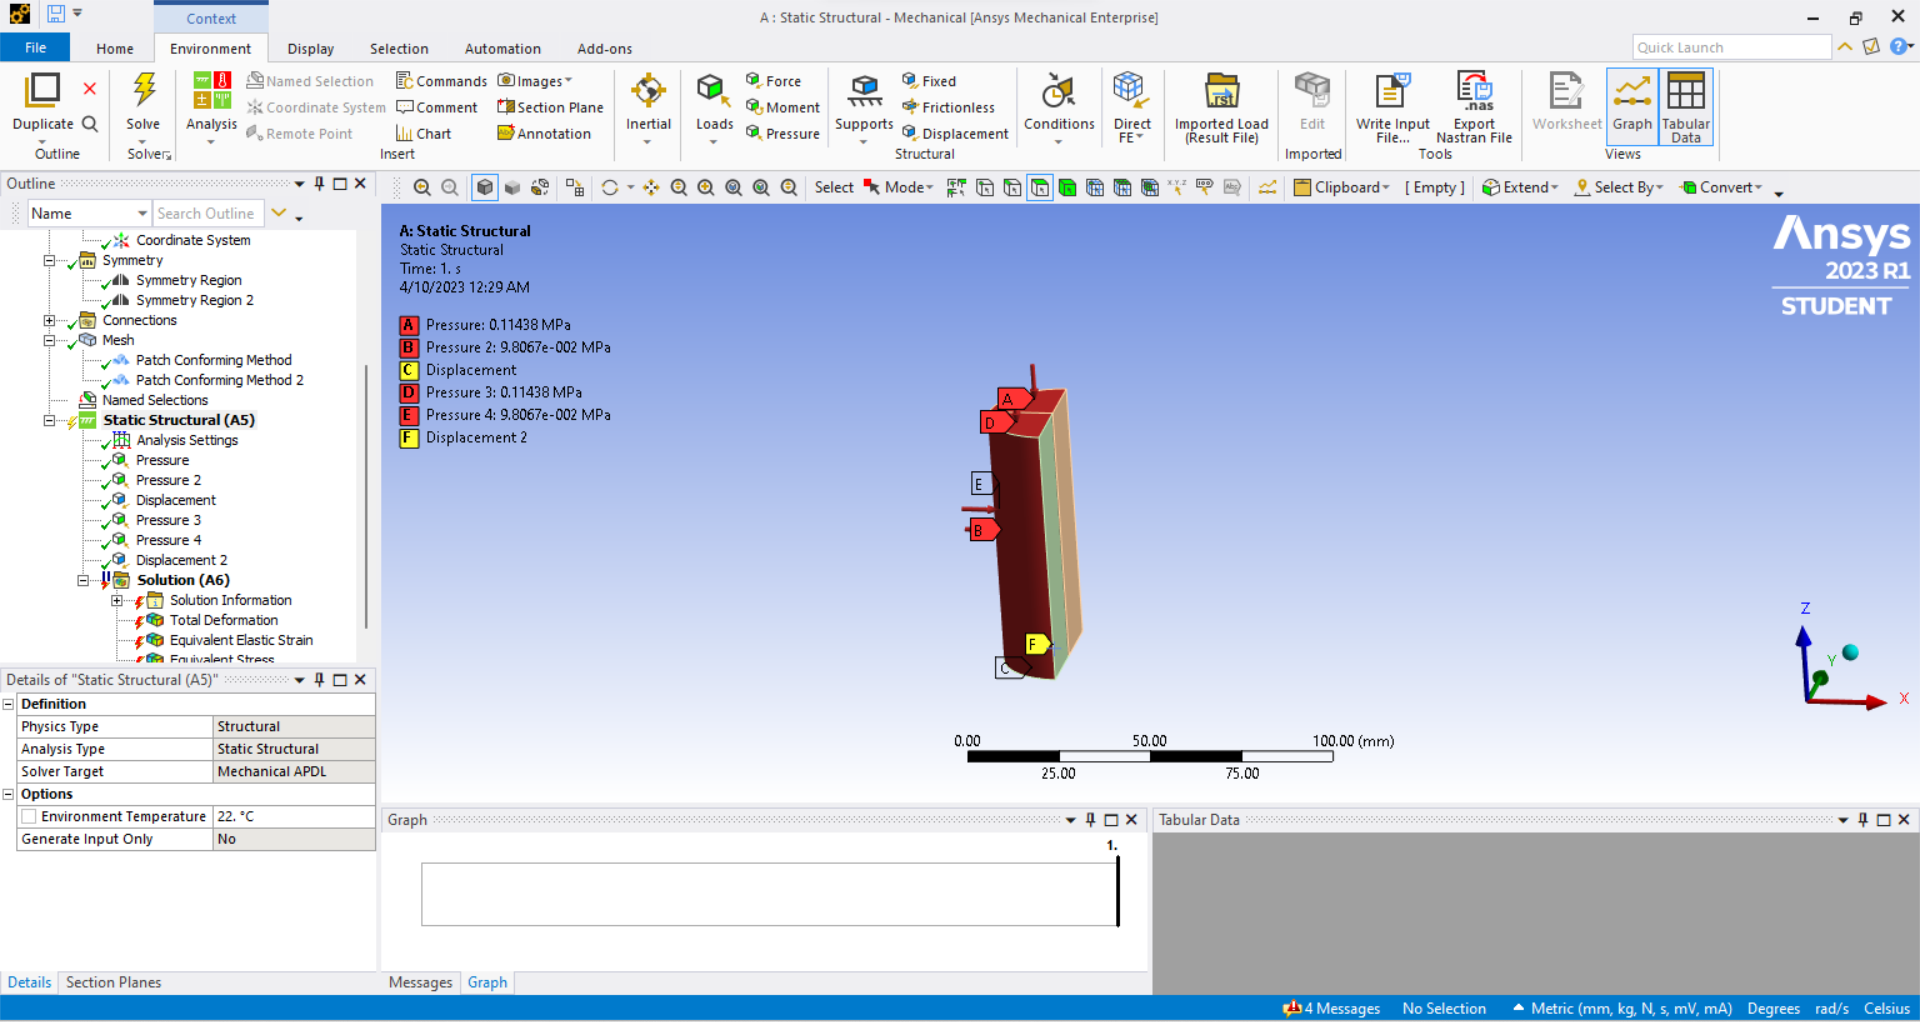Screen dimensions: 1920x1022
Task: Open the Conditions ribbon menu
Action: click(x=1059, y=108)
